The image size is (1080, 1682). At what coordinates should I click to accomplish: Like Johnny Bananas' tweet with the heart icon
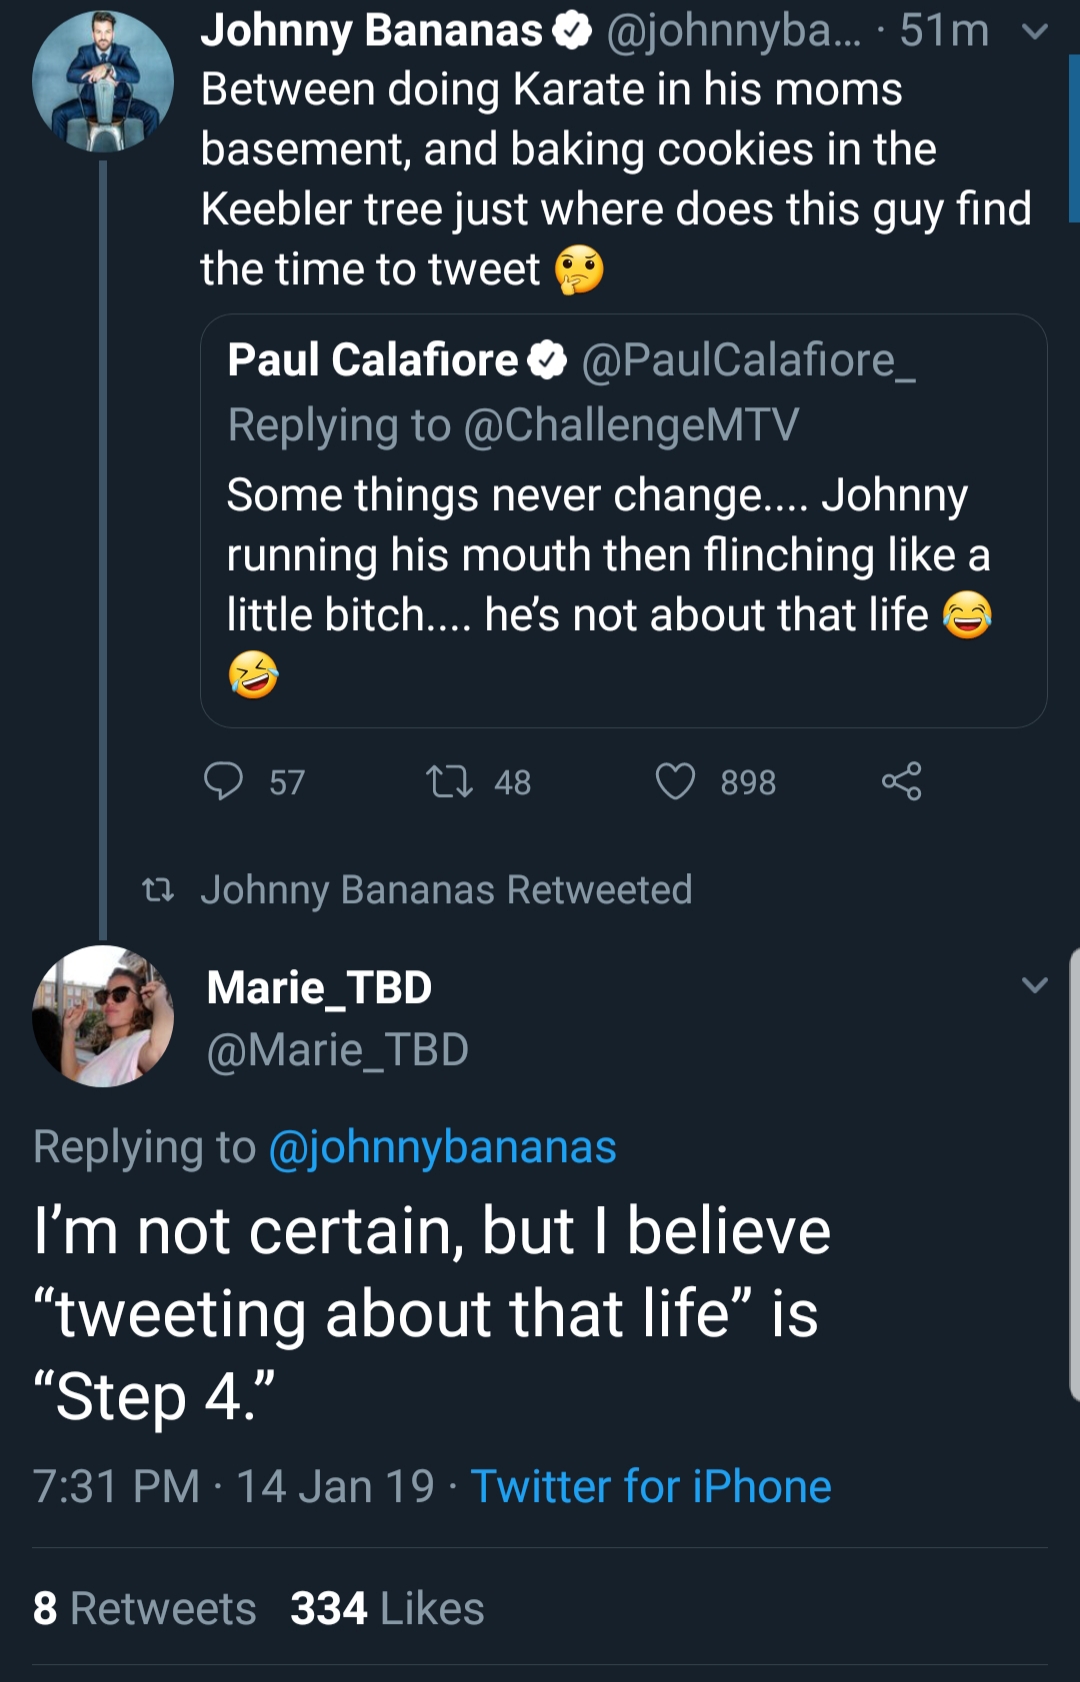675,781
